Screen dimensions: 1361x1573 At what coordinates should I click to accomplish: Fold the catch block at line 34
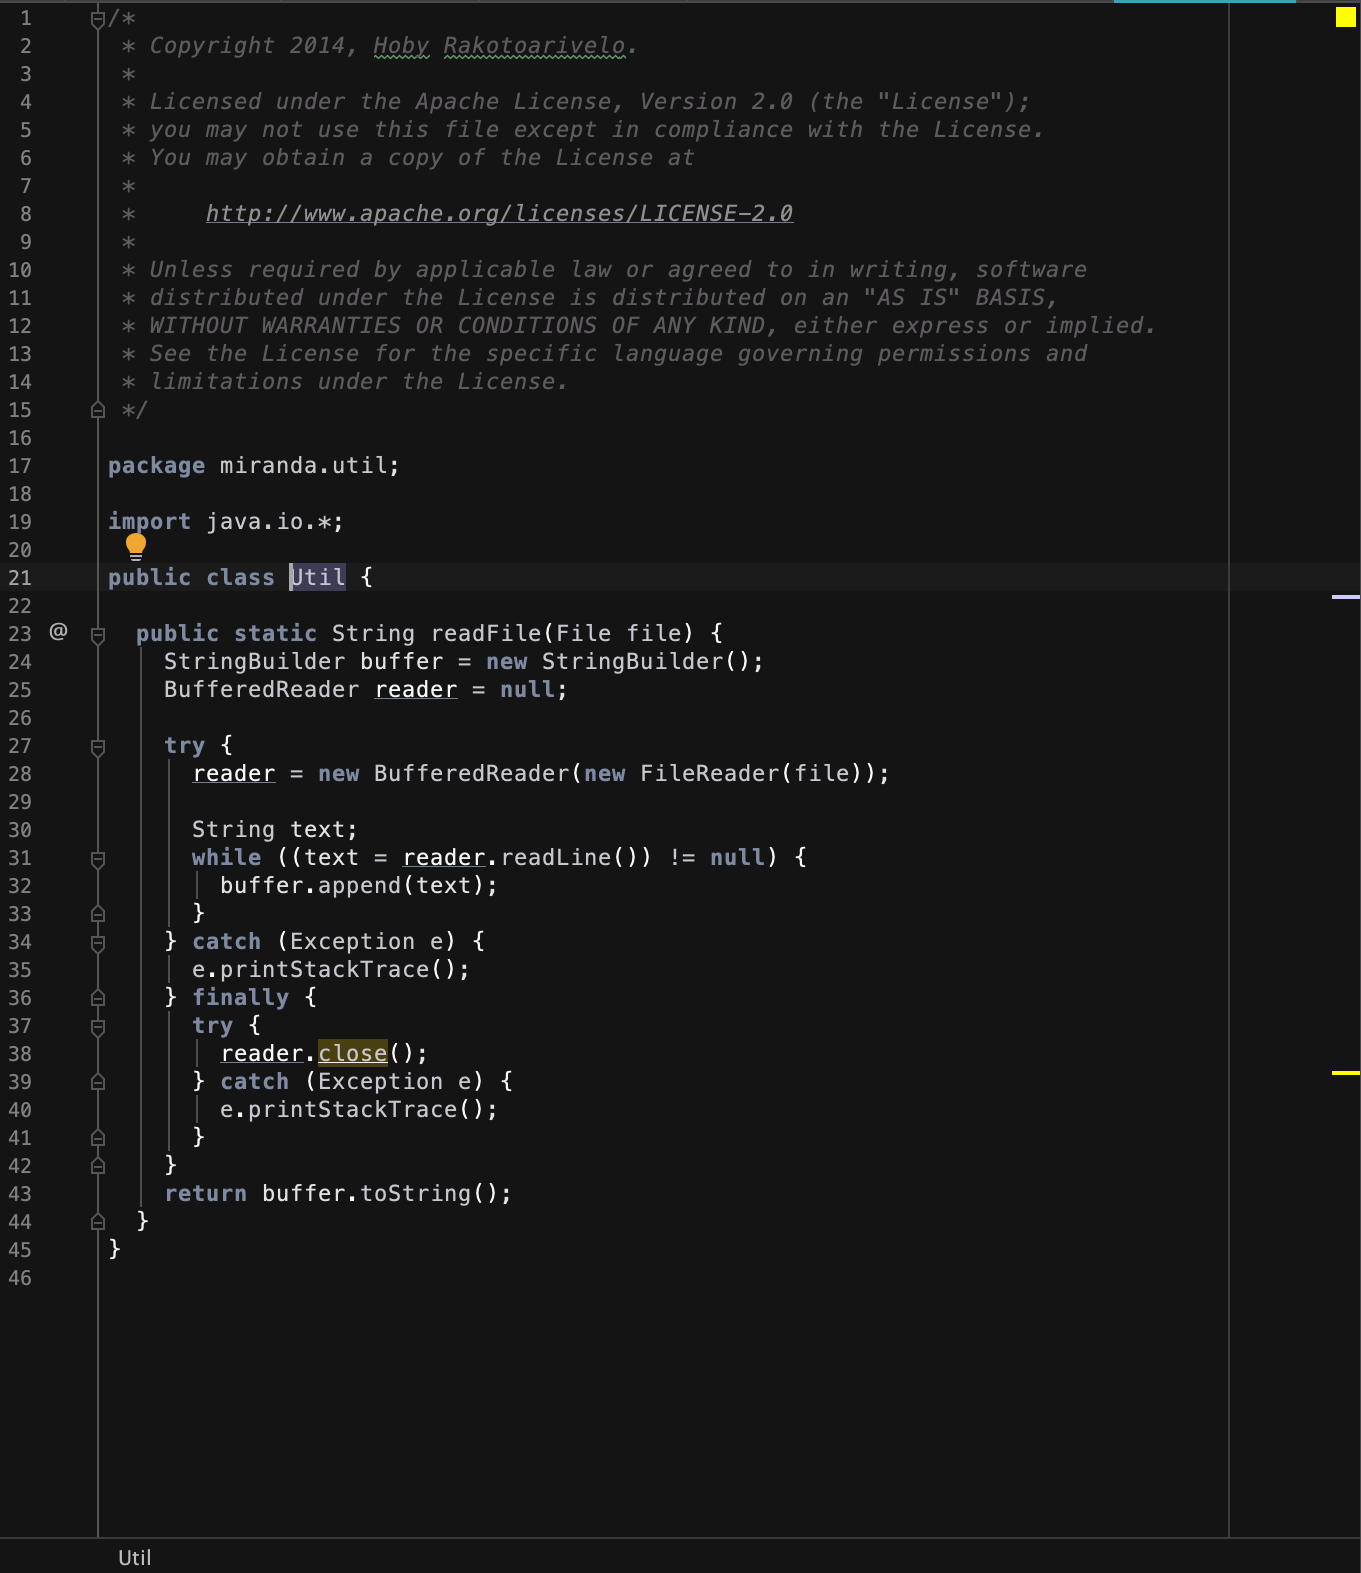click(x=98, y=943)
